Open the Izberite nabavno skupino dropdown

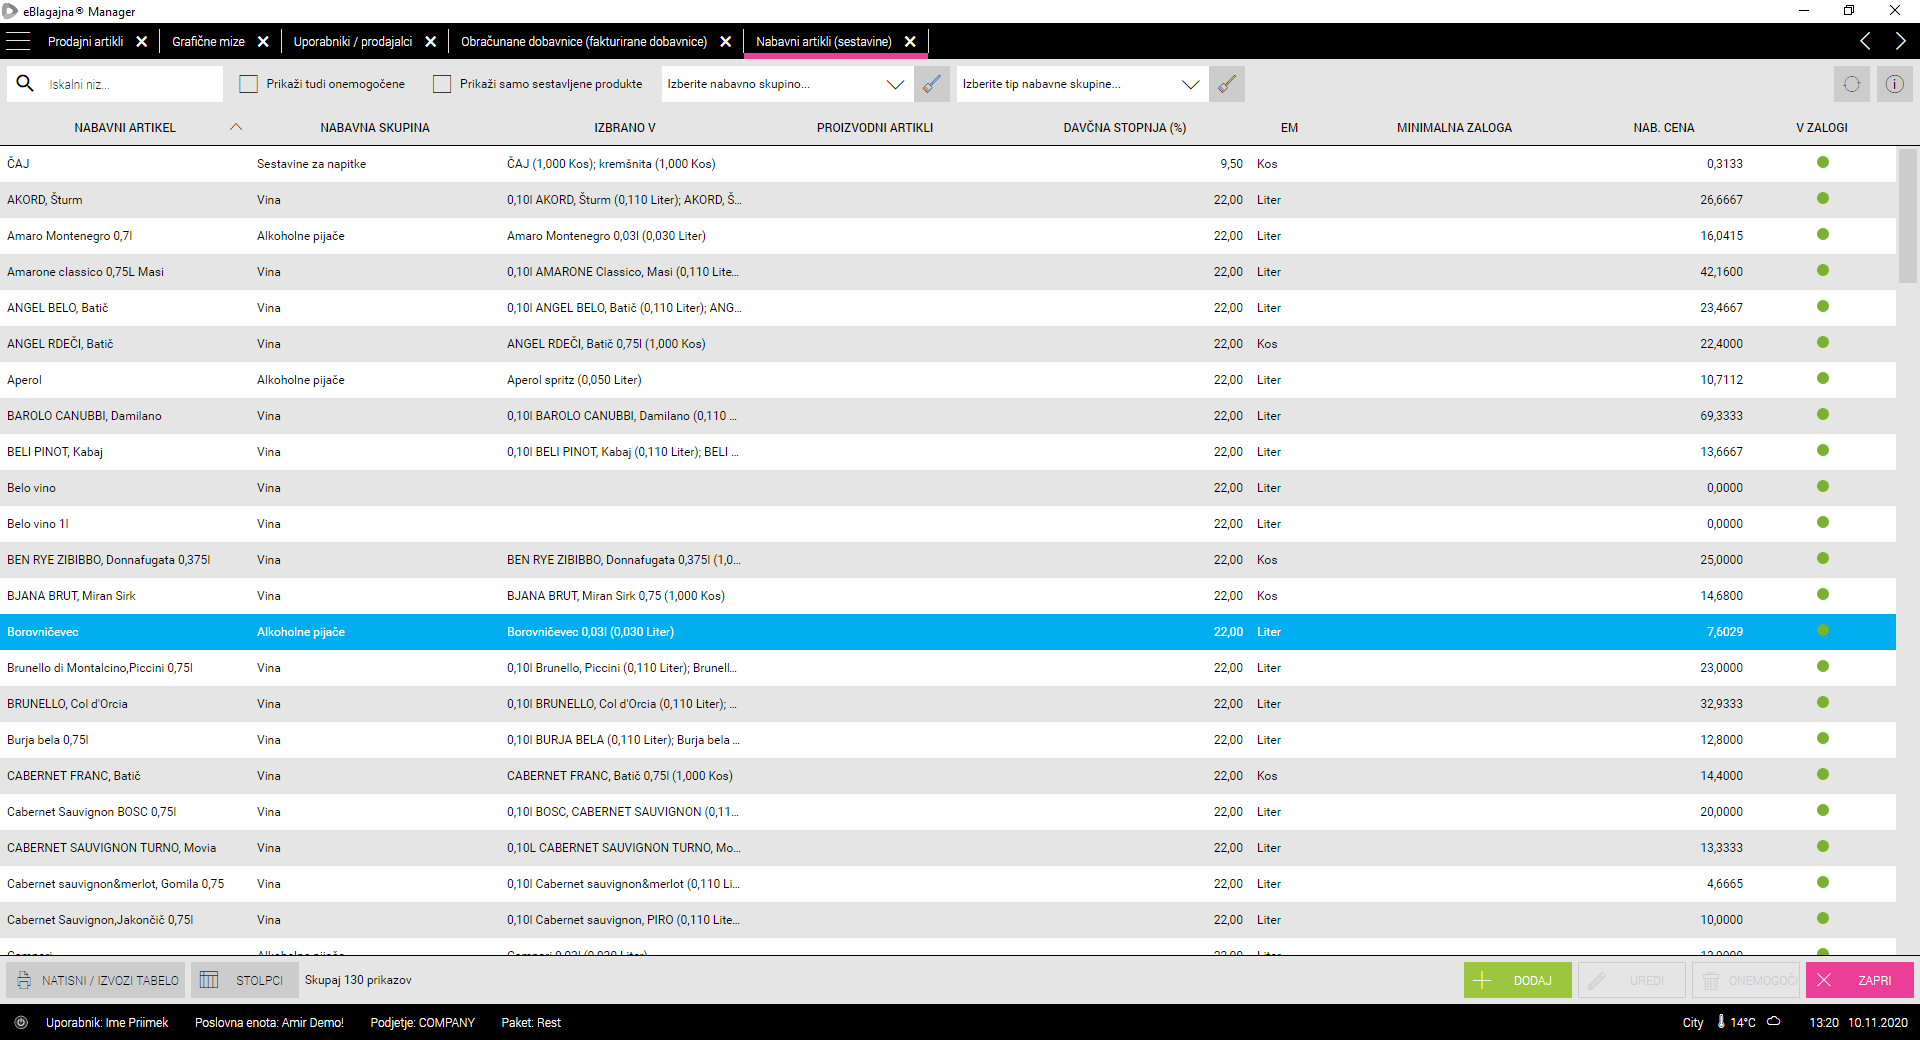click(786, 84)
